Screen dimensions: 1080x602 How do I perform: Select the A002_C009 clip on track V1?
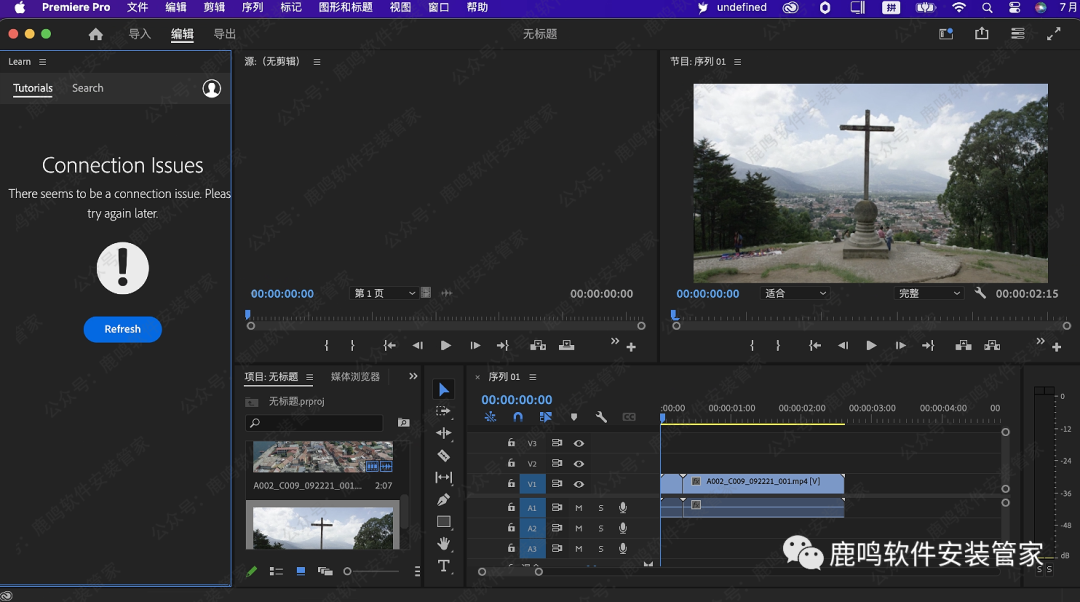[x=760, y=482]
